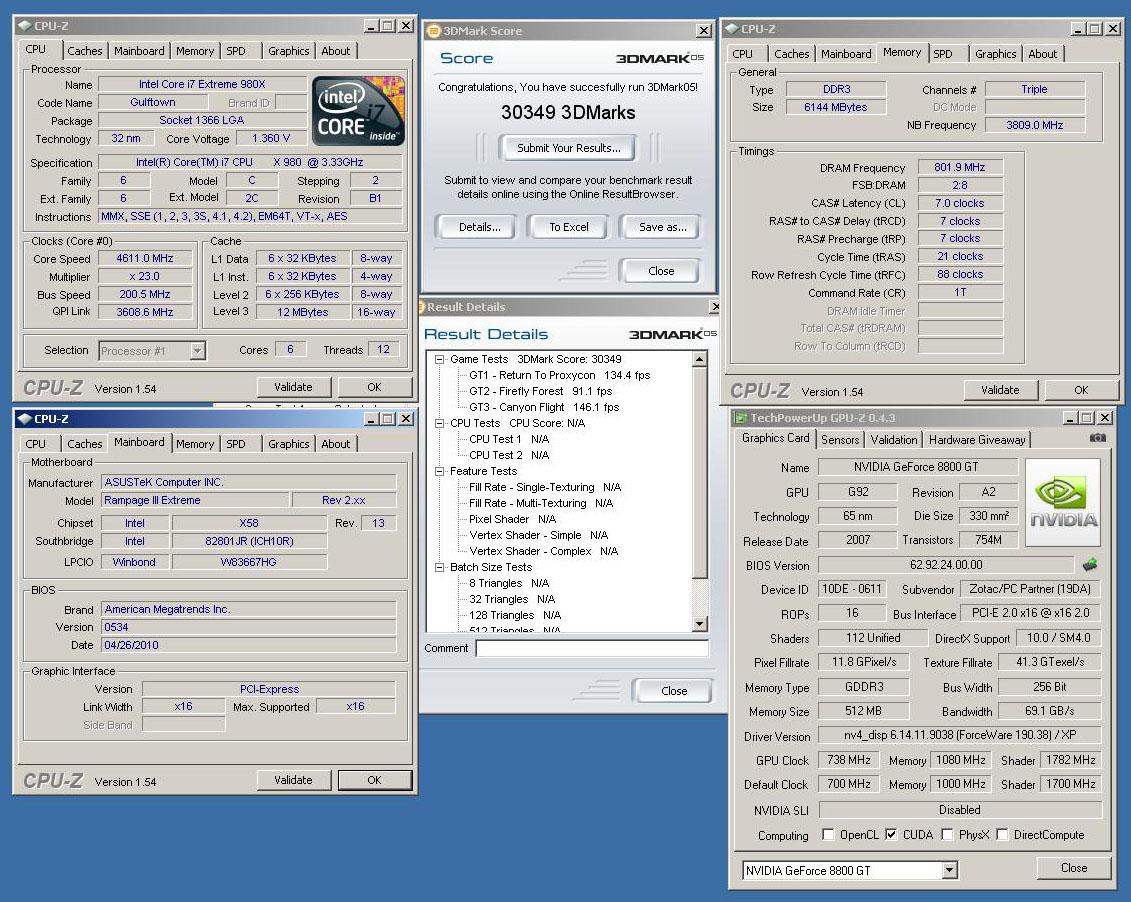Viewport: 1131px width, 902px height.
Task: Click the Rampage III Extreme model field
Action: click(195, 500)
